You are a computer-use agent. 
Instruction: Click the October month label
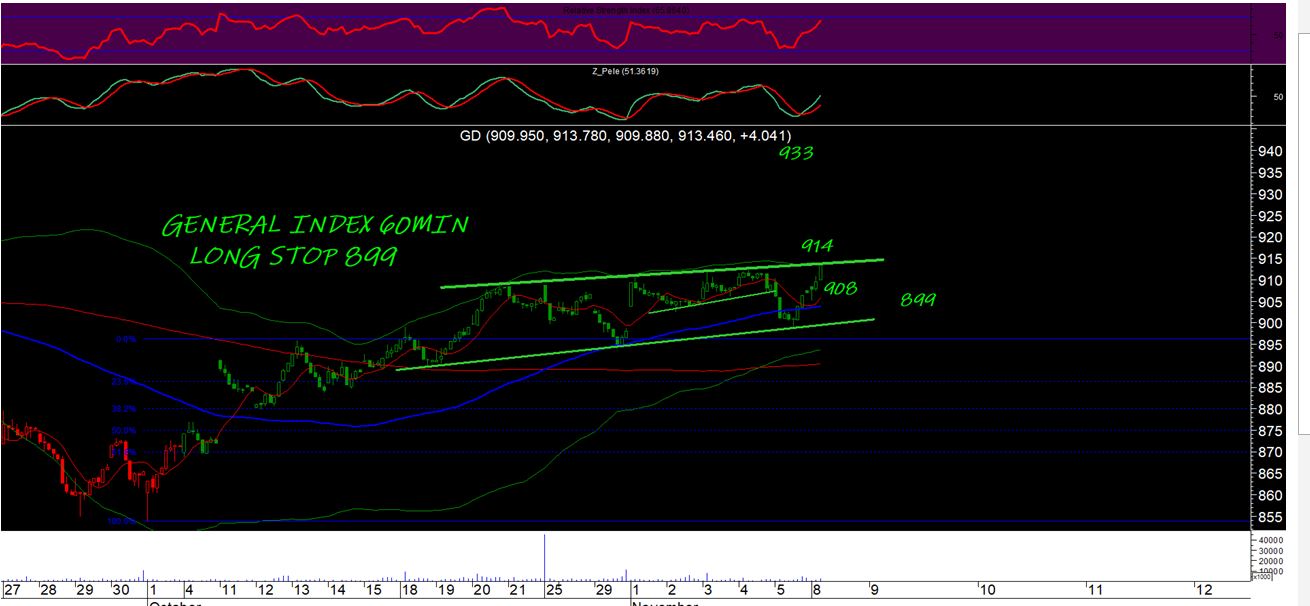tap(175, 603)
